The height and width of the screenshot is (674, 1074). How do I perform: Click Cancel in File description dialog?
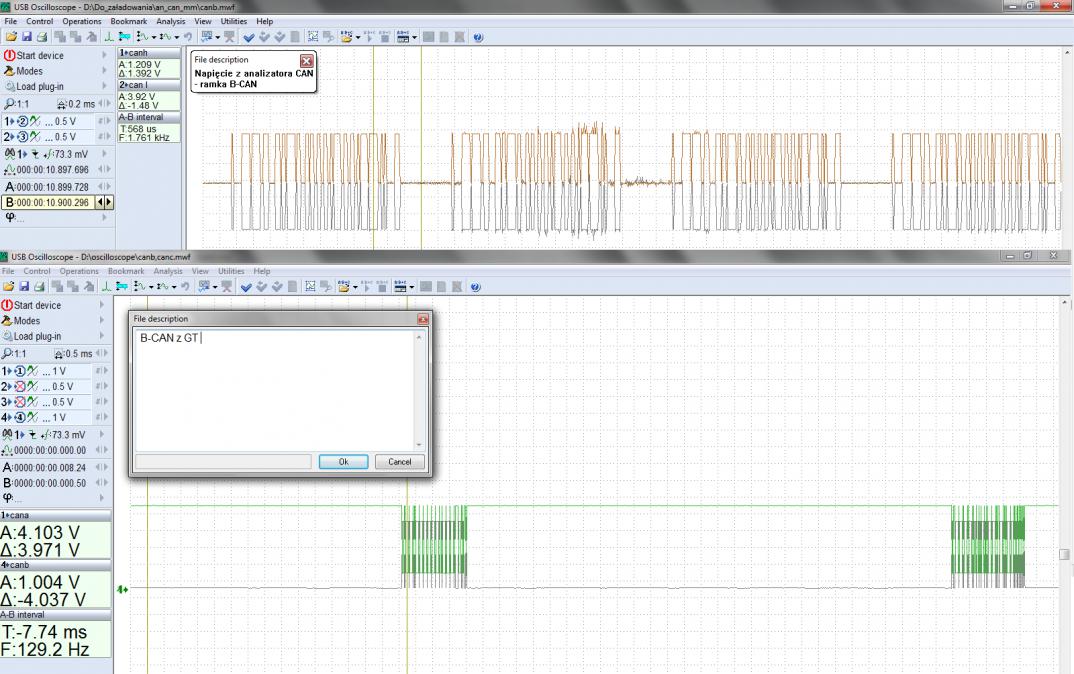click(x=400, y=462)
